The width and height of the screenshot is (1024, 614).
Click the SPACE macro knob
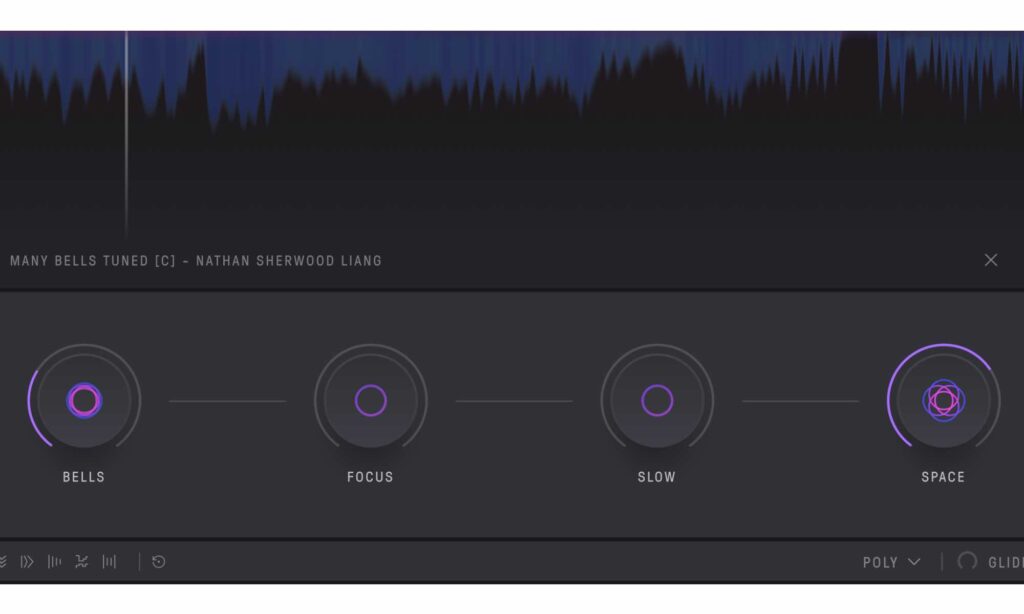tap(943, 400)
